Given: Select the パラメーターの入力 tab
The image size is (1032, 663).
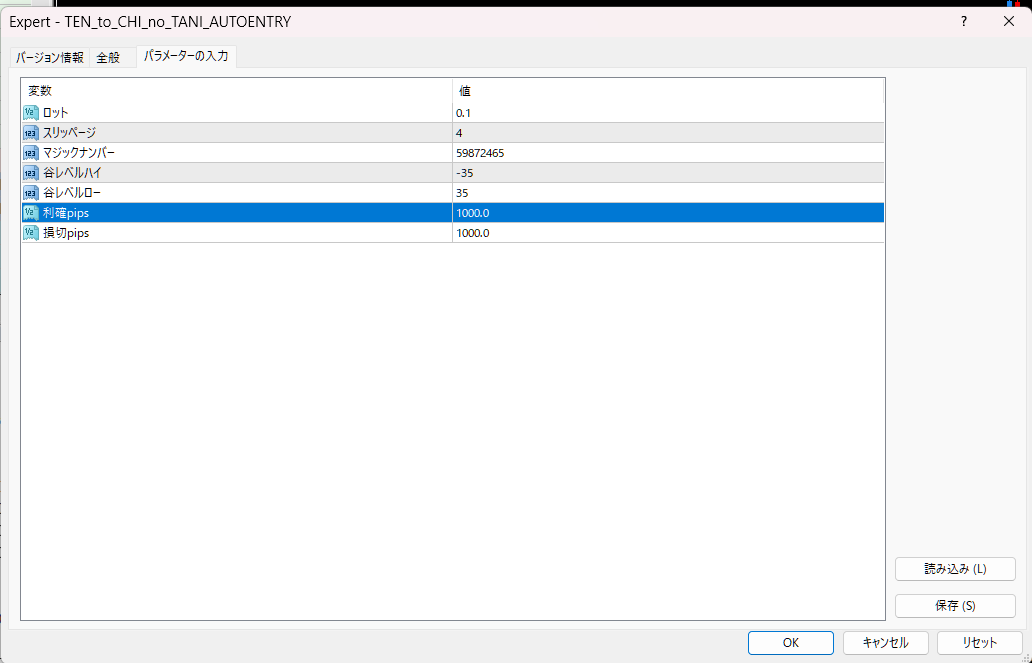Looking at the screenshot, I should coord(186,57).
